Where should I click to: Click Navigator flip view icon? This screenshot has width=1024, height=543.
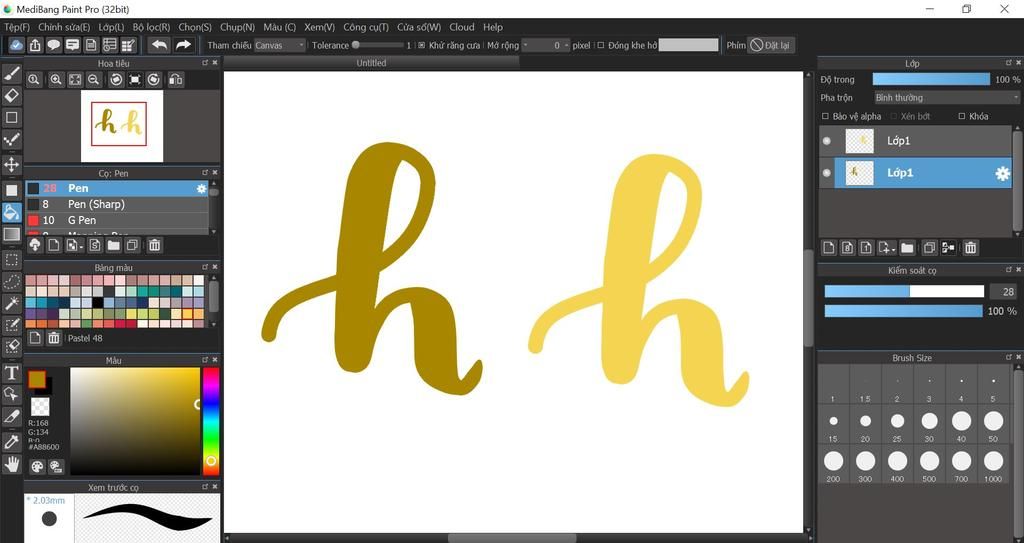175,80
